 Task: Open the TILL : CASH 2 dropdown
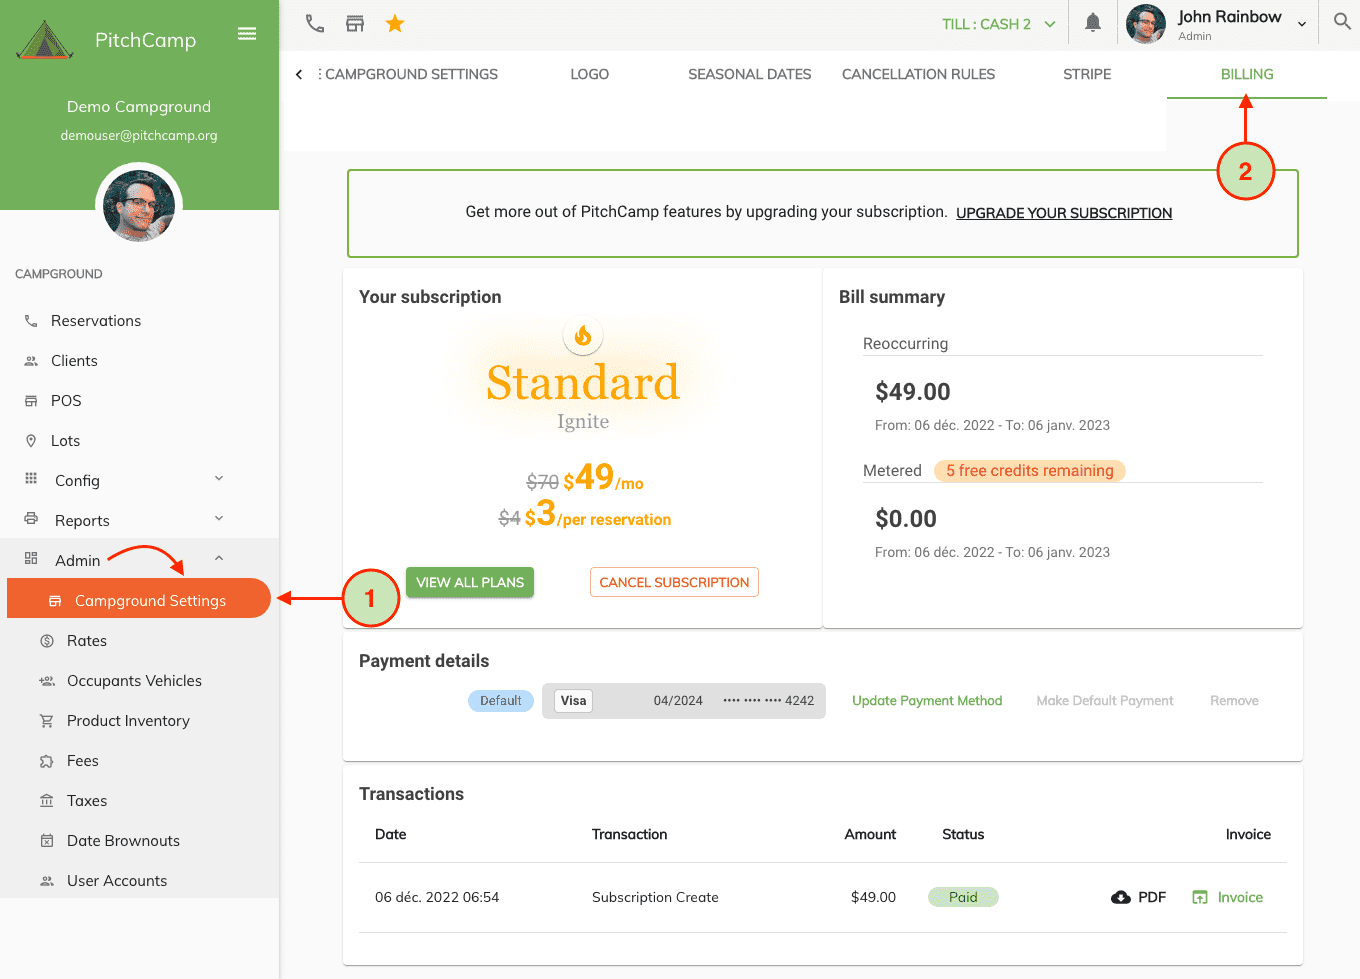pyautogui.click(x=998, y=24)
